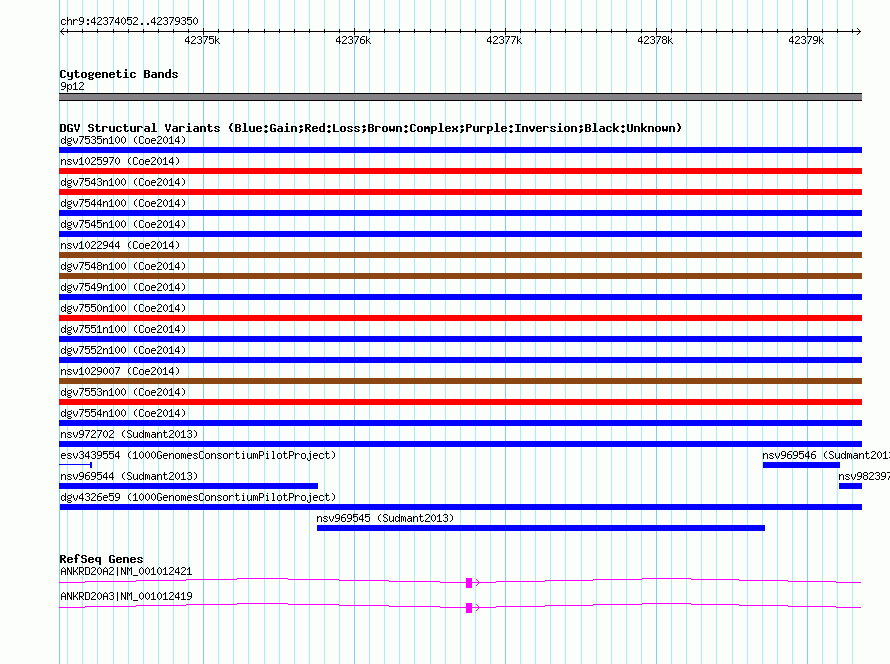Click the 42375k ruler position label
This screenshot has height=664, width=890.
(x=202, y=41)
